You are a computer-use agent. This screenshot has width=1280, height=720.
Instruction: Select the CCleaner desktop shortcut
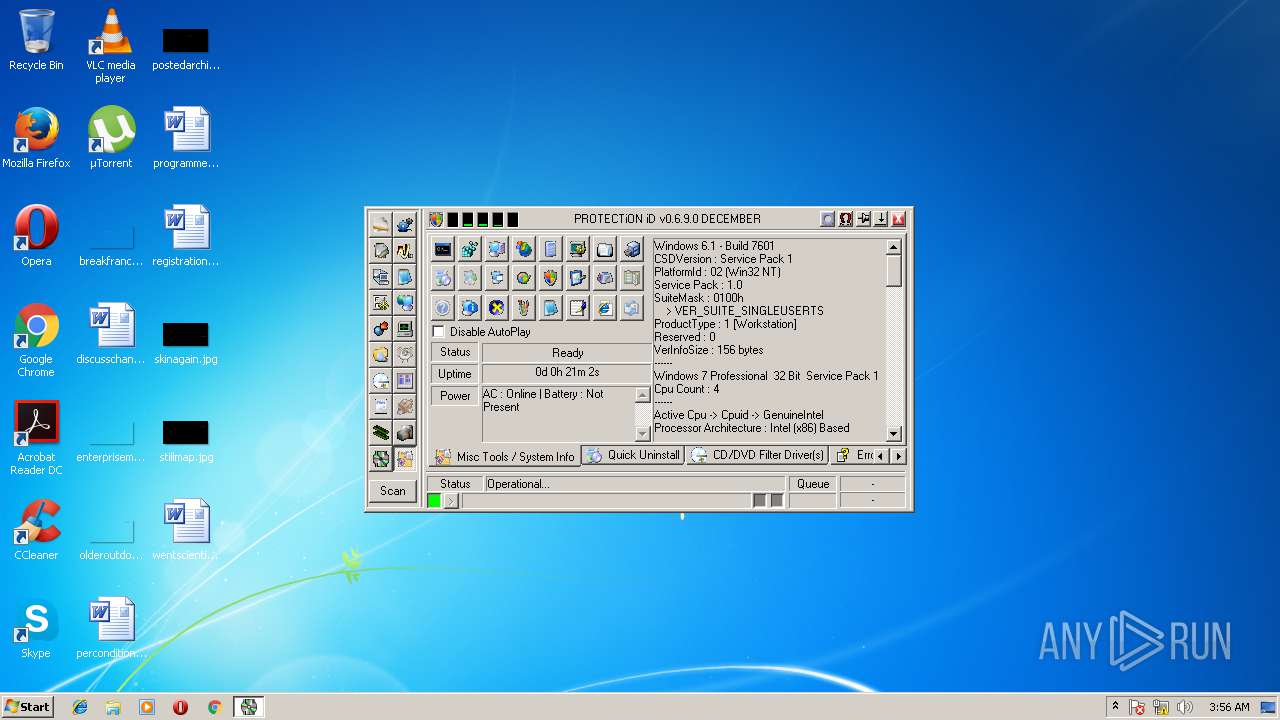click(36, 530)
